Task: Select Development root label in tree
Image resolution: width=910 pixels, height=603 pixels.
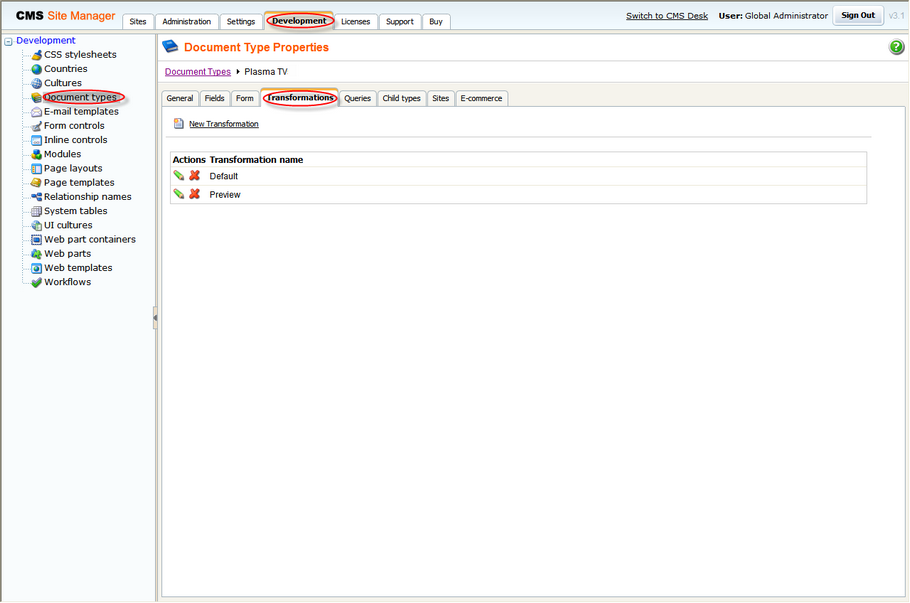Action: tap(46, 41)
